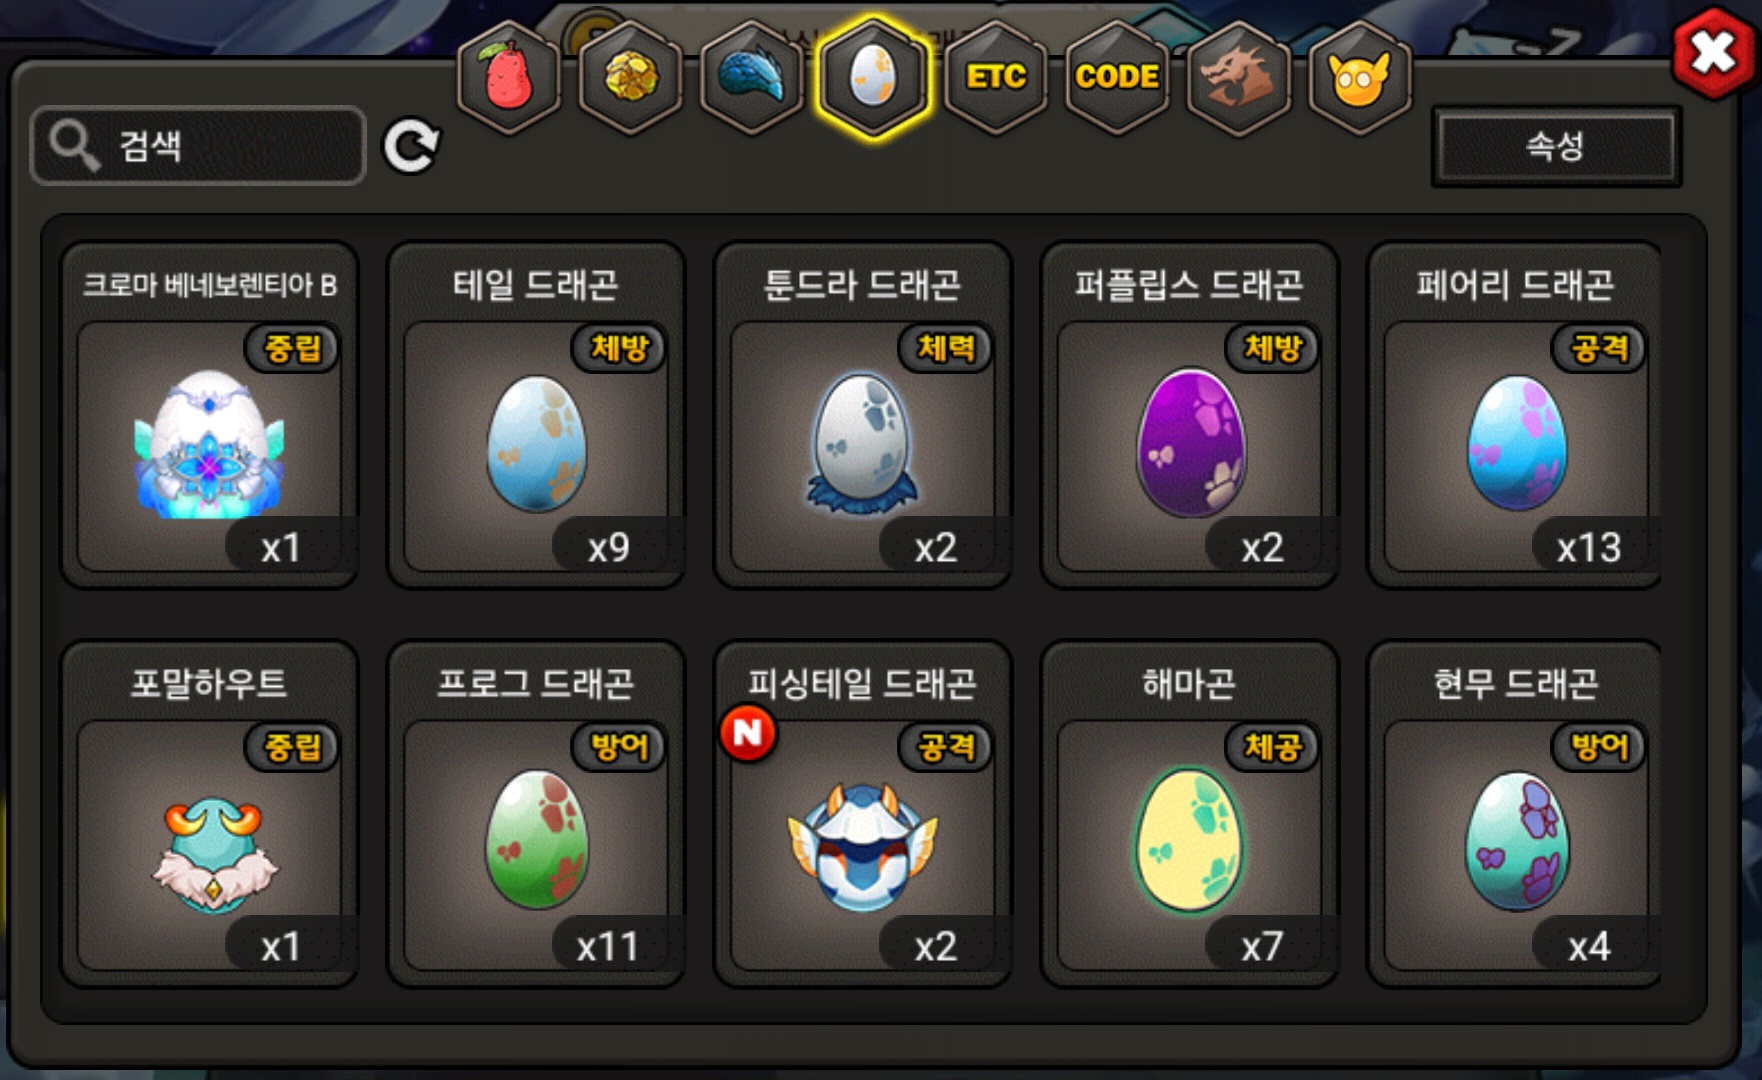Select the 테일 드래곤 egg
Viewport: 1762px width, 1080px height.
536,415
